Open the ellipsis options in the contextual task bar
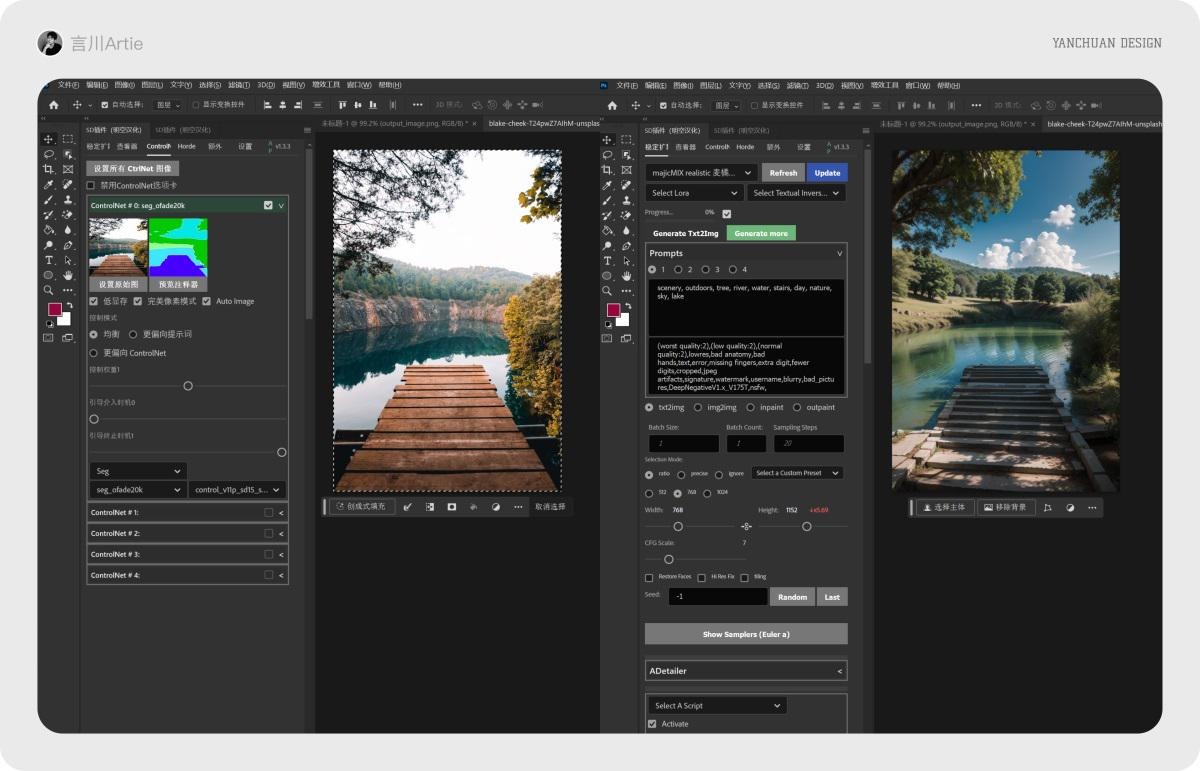The width and height of the screenshot is (1200, 771). tap(519, 507)
